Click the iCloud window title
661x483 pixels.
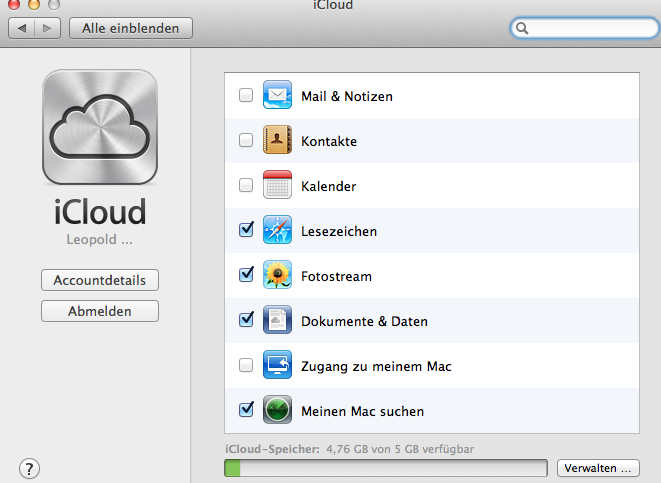333,5
